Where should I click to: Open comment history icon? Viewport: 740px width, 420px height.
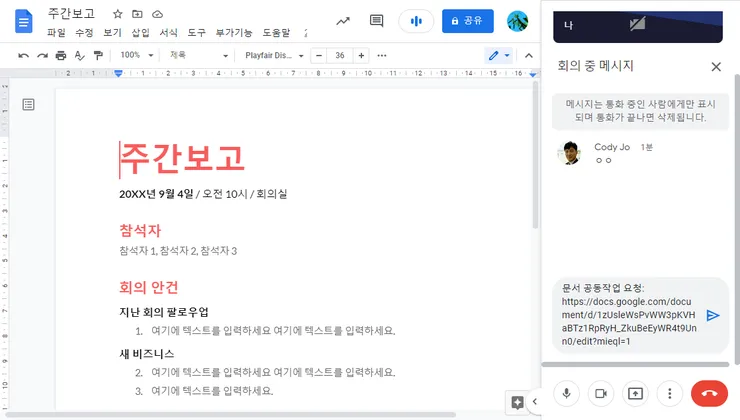tap(376, 21)
